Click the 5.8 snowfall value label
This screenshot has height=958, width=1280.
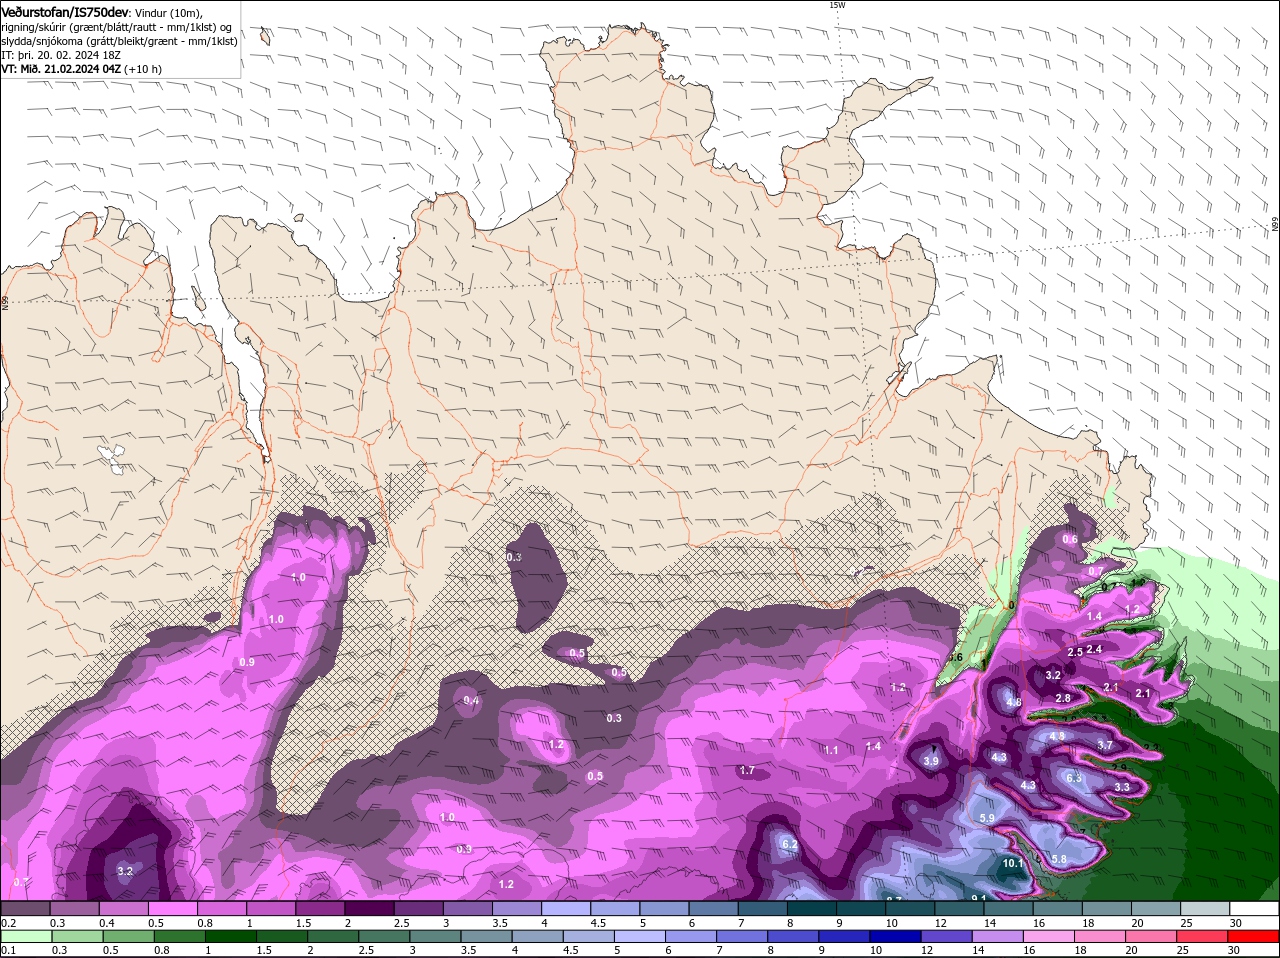[1059, 859]
